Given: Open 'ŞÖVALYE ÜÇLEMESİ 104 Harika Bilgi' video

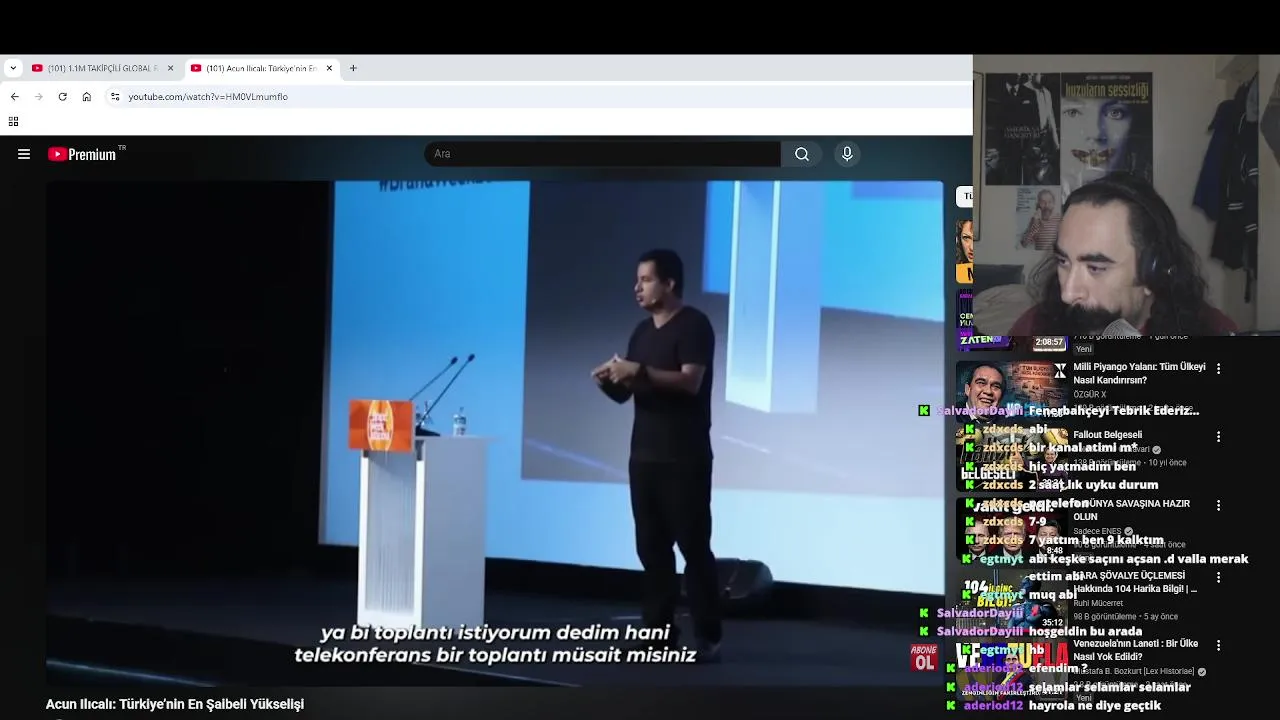Looking at the screenshot, I should click(1135, 582).
